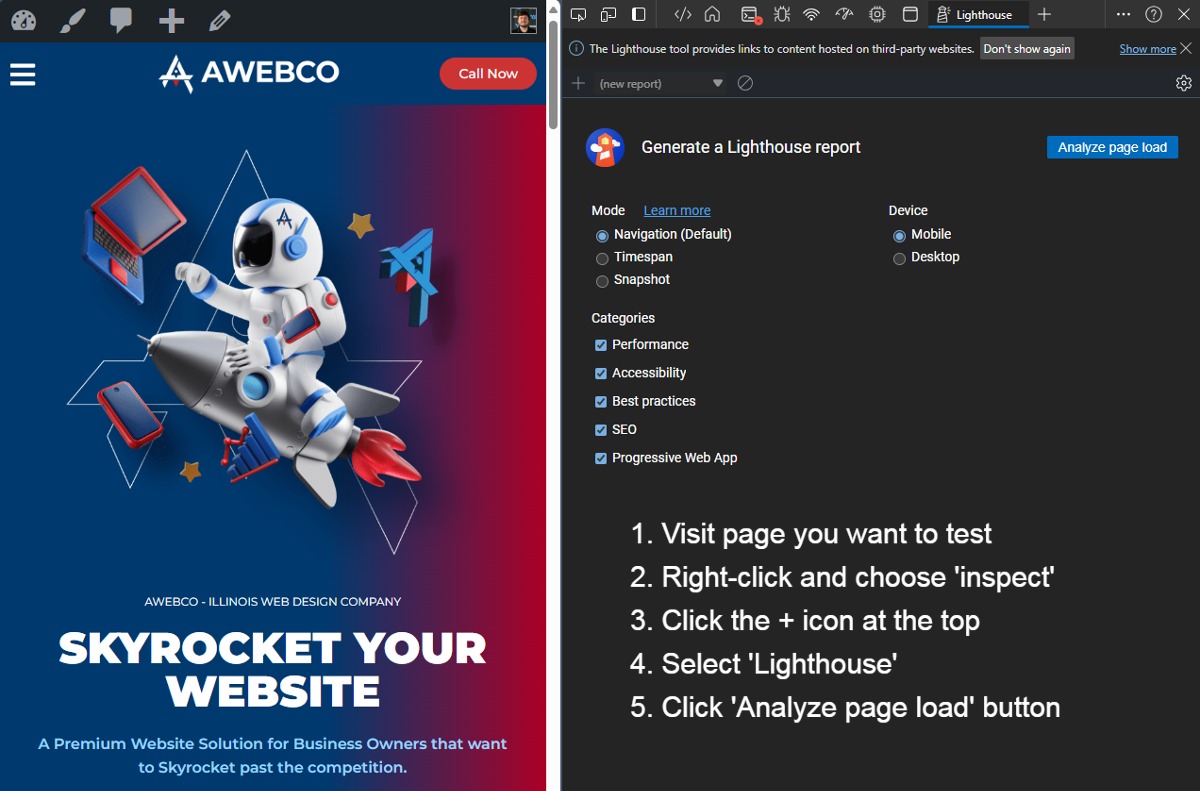The height and width of the screenshot is (791, 1200).
Task: Toggle the SEO category checkbox
Action: click(x=601, y=430)
